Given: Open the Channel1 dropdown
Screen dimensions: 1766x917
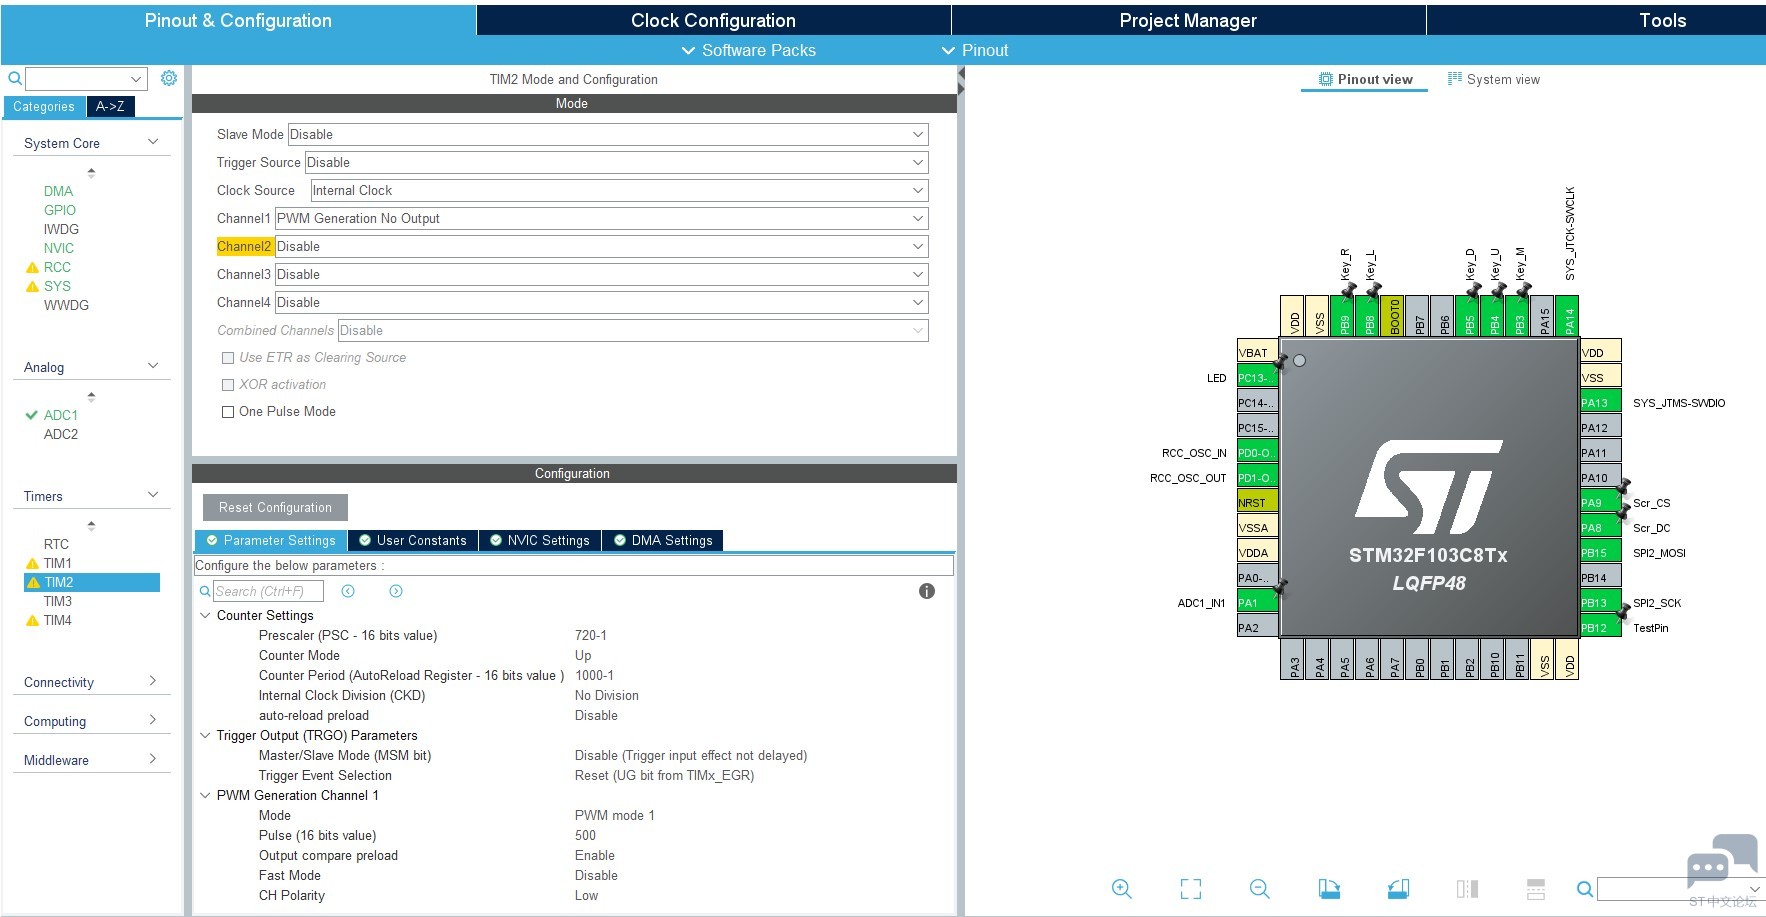Looking at the screenshot, I should [601, 218].
